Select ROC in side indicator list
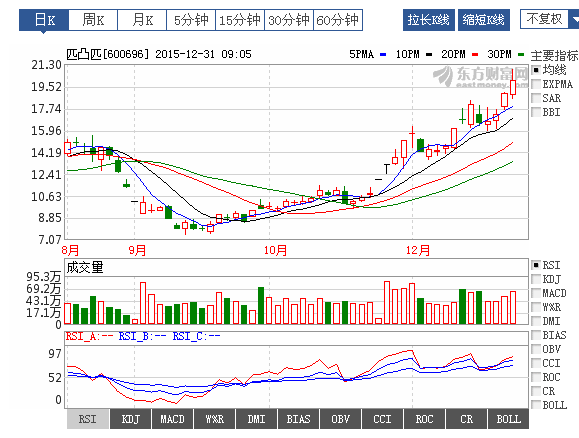Screen dimensions: 579x438 537,377
